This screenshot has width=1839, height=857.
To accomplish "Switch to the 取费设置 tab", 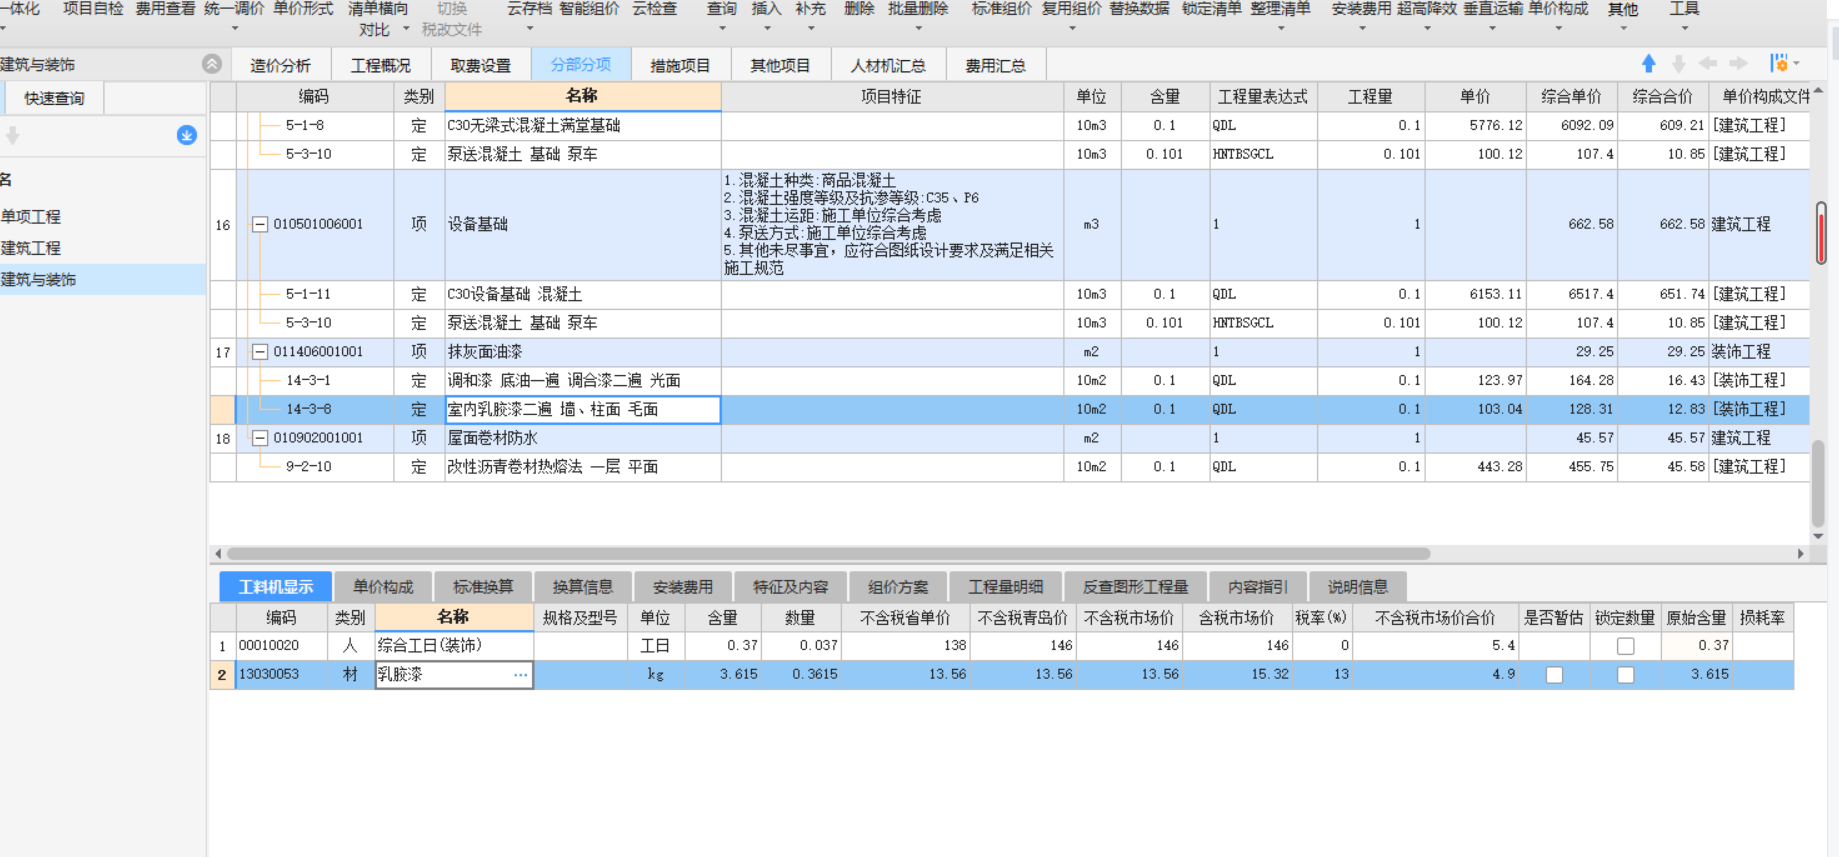I will pyautogui.click(x=480, y=65).
